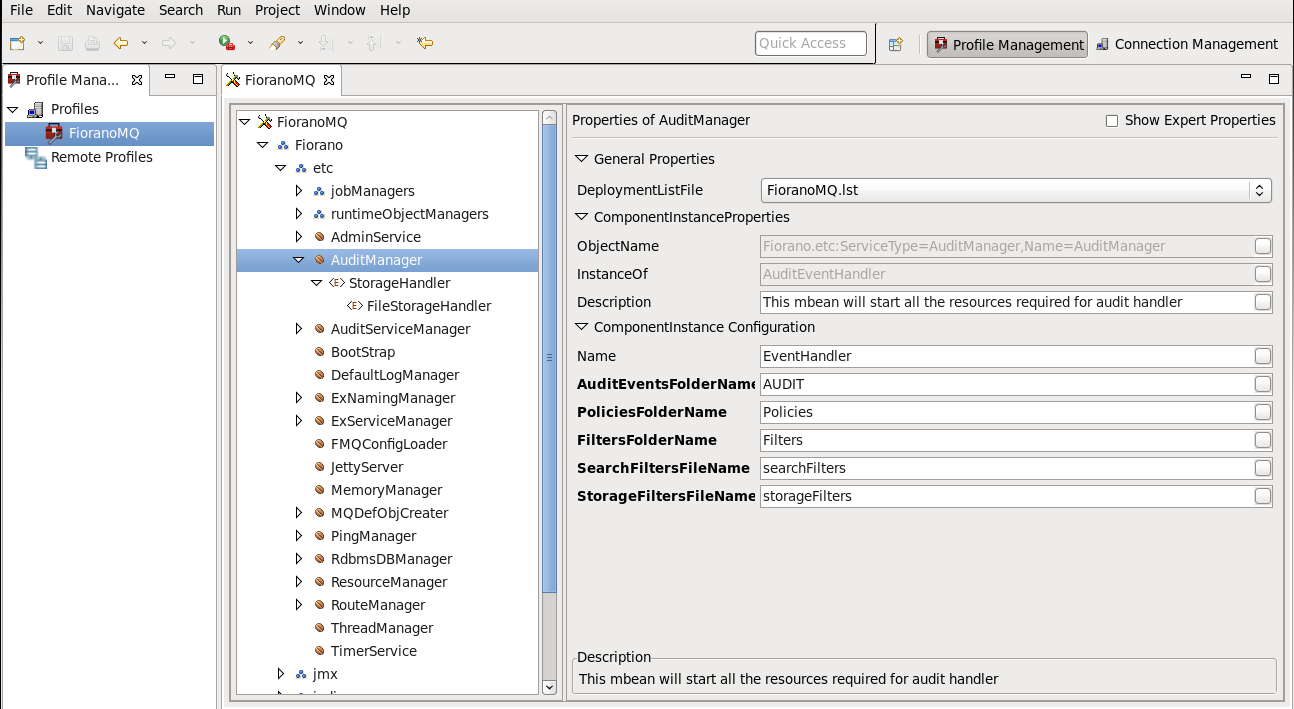Screen dimensions: 1294x709
Task: Toggle the checkbox beside PoliciesFolderName field
Action: [1263, 412]
